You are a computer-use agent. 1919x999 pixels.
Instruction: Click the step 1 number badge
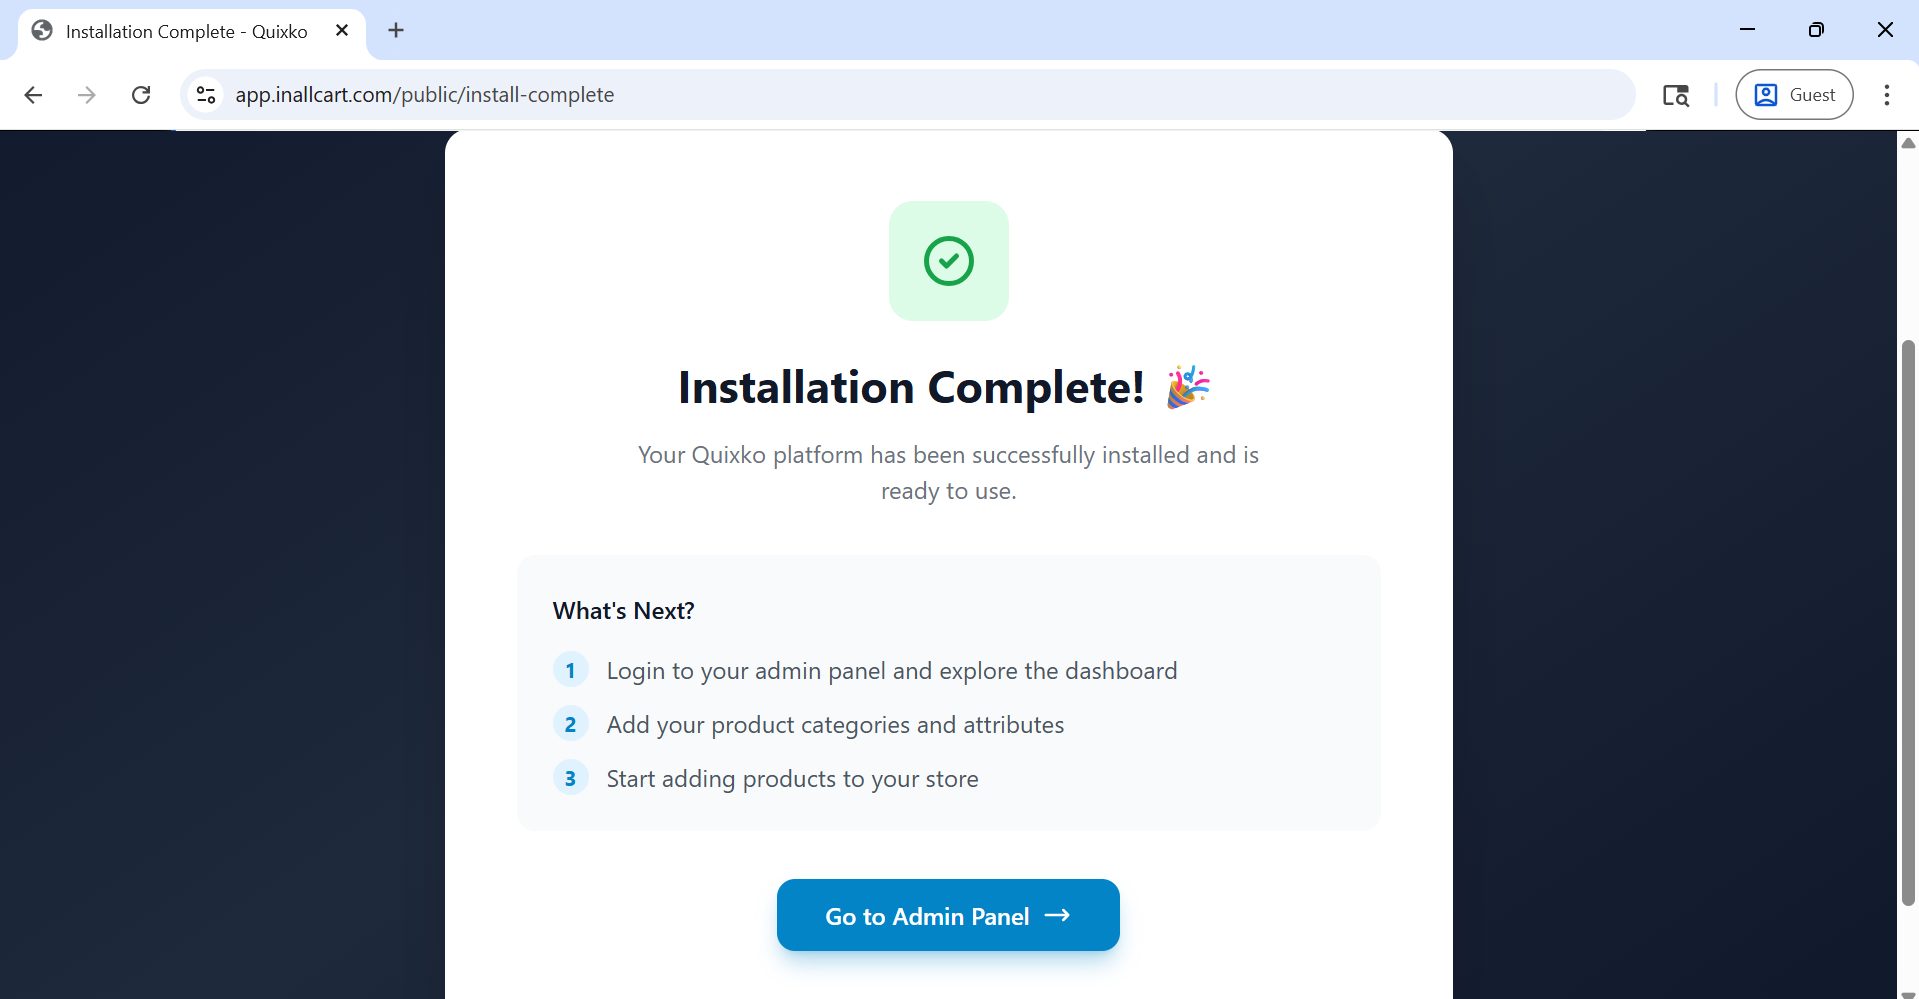pyautogui.click(x=570, y=670)
